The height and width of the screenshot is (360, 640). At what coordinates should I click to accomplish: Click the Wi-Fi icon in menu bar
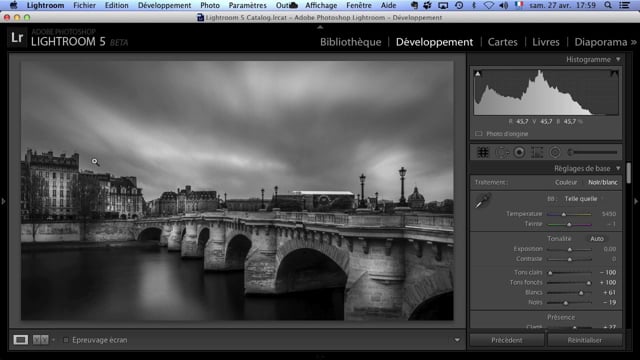(489, 5)
